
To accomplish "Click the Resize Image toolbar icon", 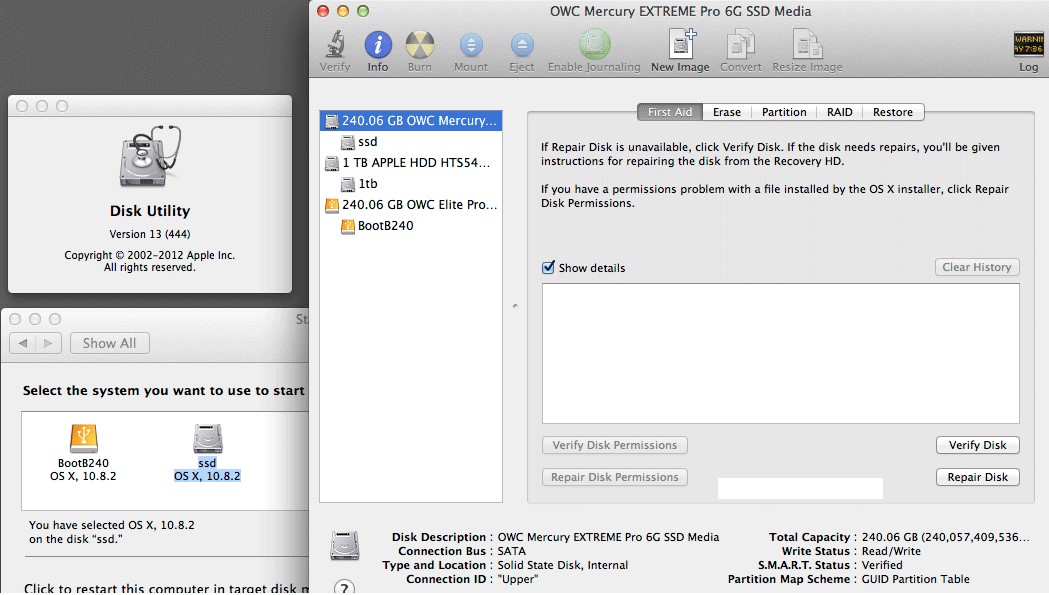I will [807, 44].
